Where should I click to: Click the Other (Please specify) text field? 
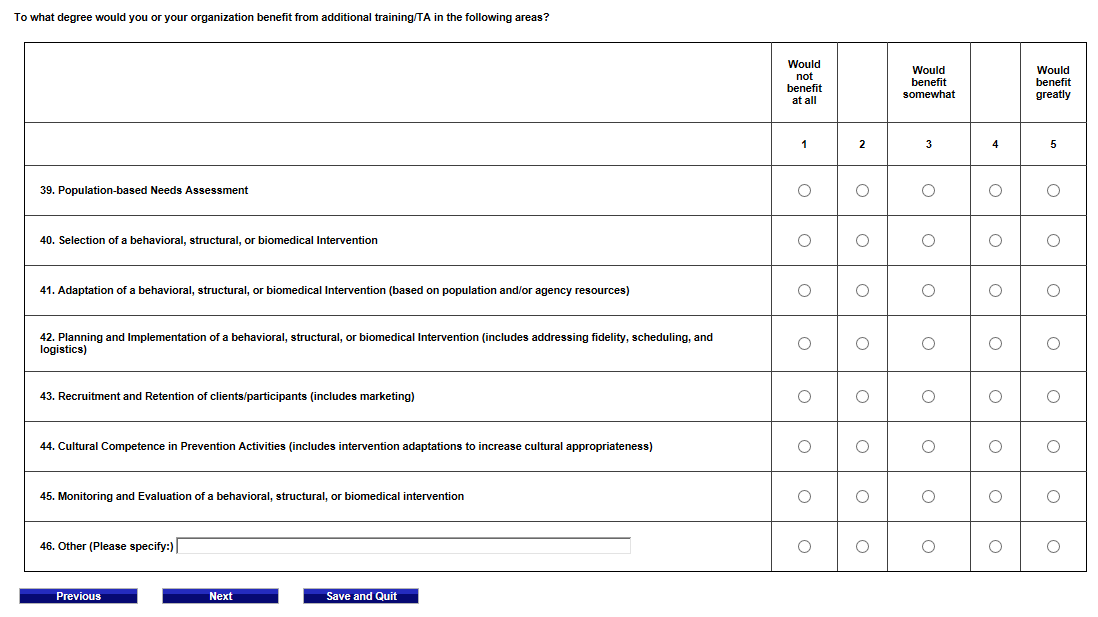tap(403, 546)
